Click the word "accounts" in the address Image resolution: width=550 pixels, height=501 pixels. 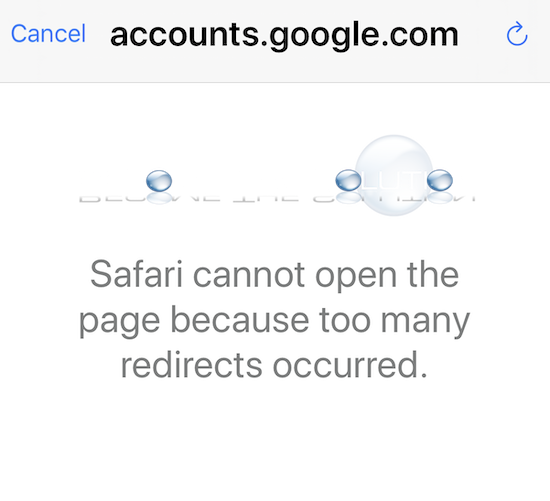coord(185,35)
